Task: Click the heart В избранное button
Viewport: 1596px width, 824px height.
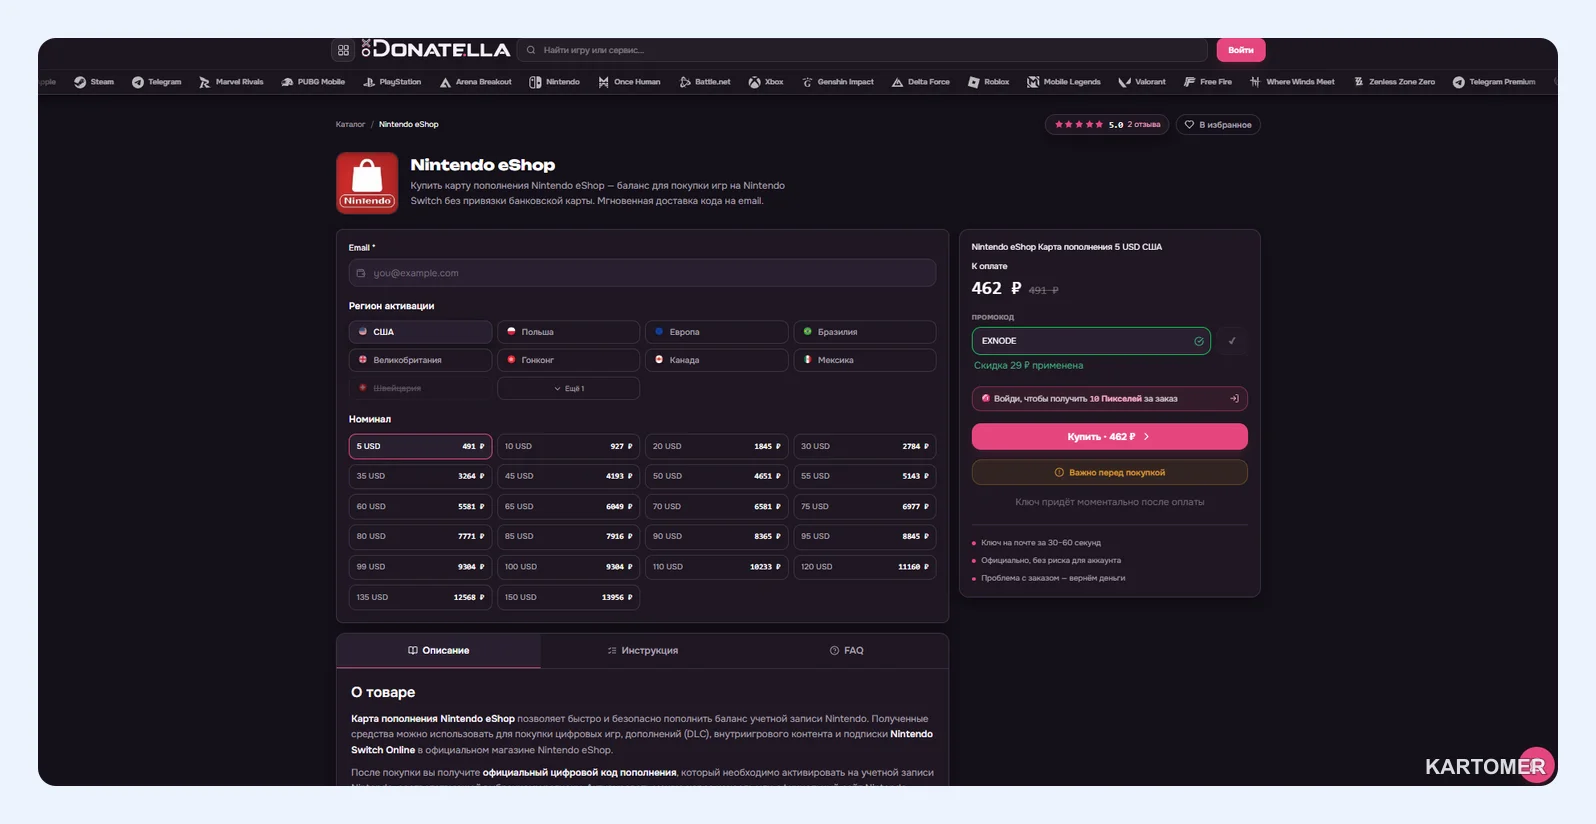Action: point(1218,125)
